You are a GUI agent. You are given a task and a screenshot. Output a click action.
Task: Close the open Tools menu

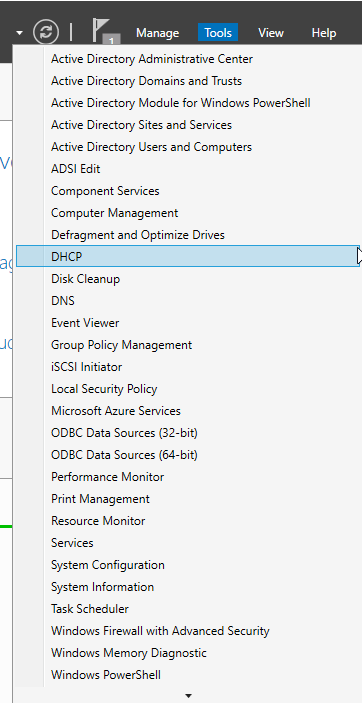[218, 33]
